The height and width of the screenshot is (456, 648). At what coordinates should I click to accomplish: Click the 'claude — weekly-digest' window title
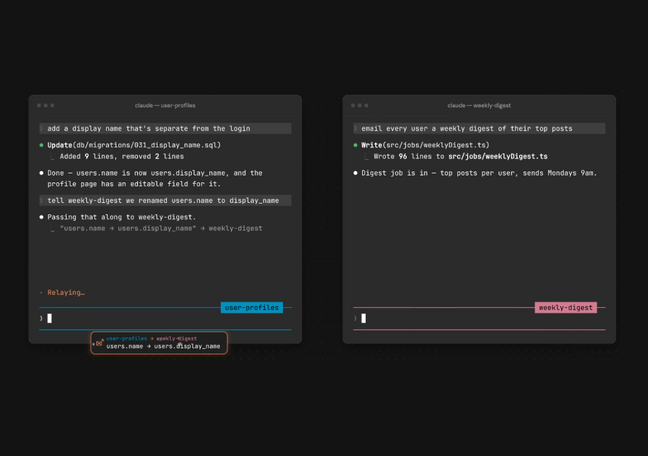click(x=479, y=105)
